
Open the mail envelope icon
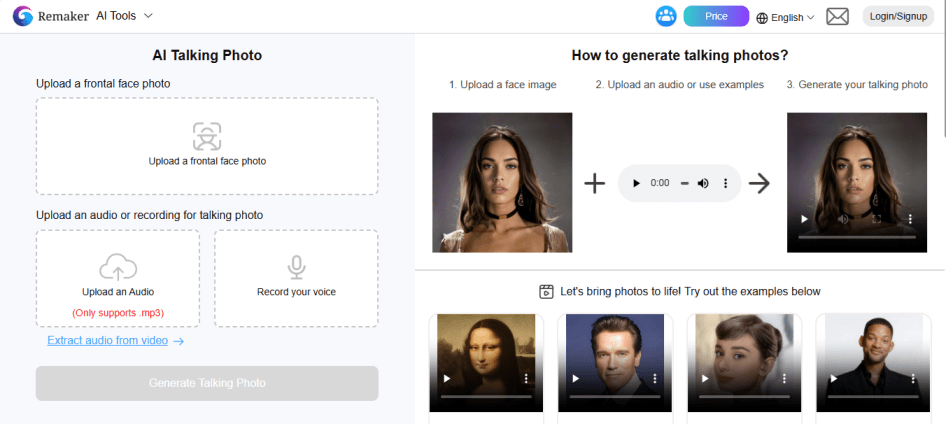click(837, 16)
